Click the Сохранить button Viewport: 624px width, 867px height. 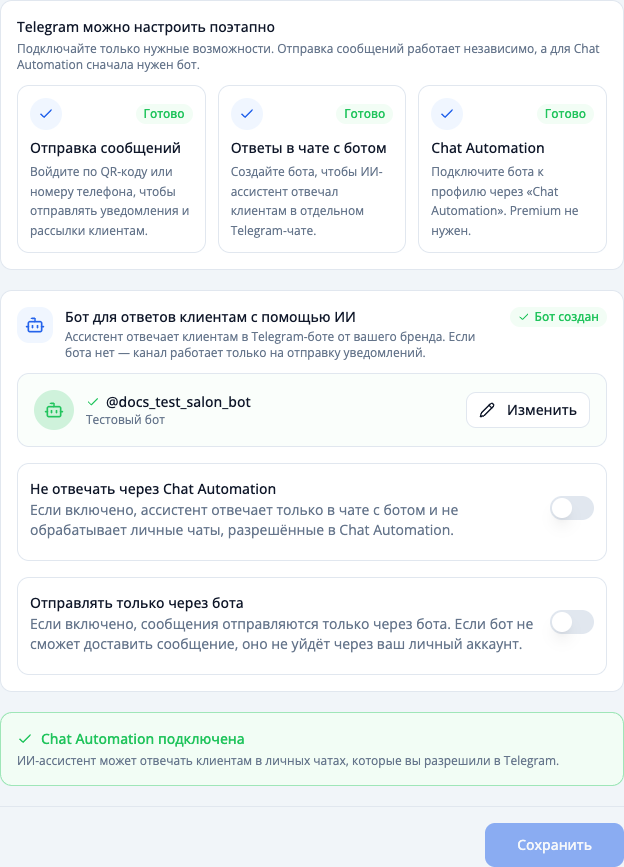tap(554, 845)
